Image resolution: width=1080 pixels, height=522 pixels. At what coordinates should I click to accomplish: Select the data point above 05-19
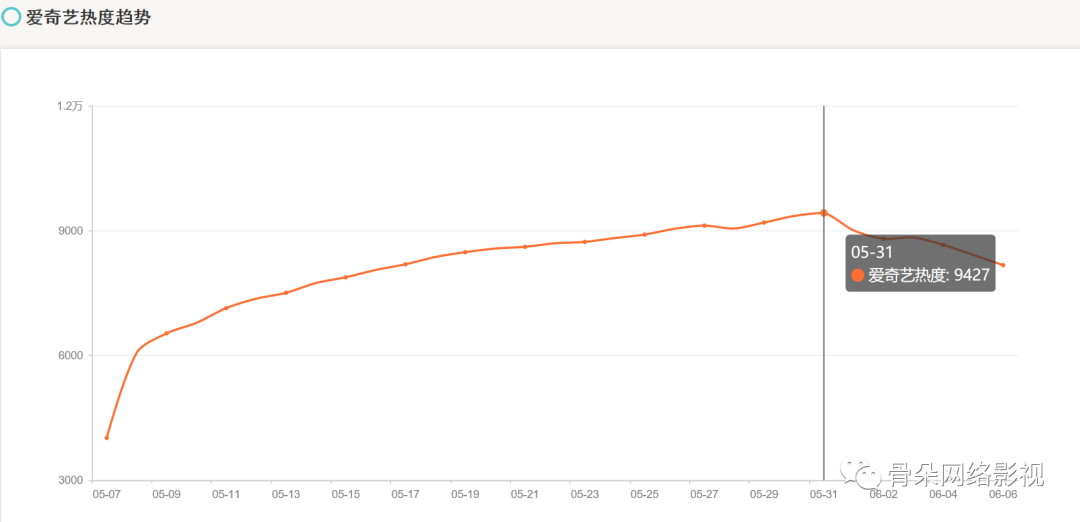click(465, 252)
